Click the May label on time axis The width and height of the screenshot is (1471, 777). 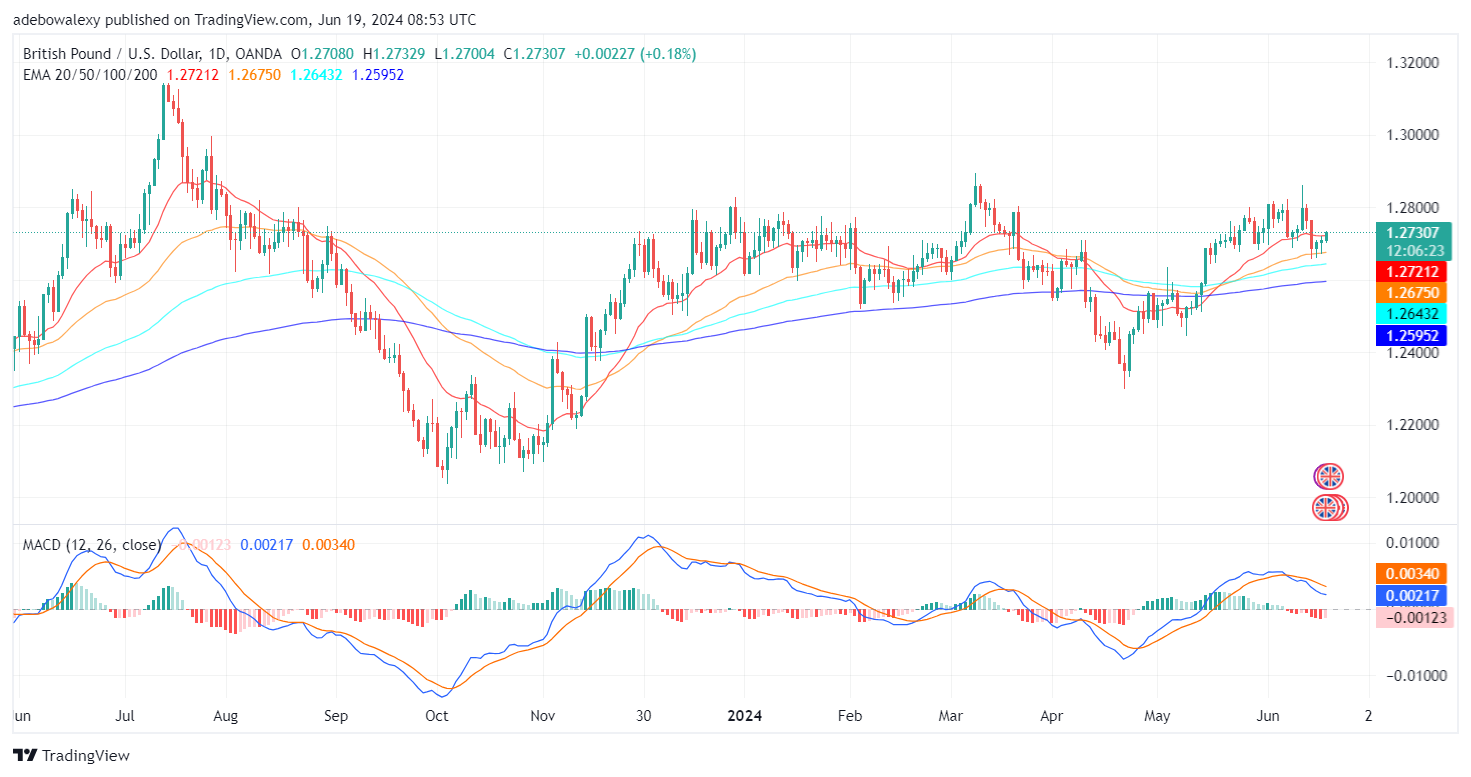[1156, 716]
